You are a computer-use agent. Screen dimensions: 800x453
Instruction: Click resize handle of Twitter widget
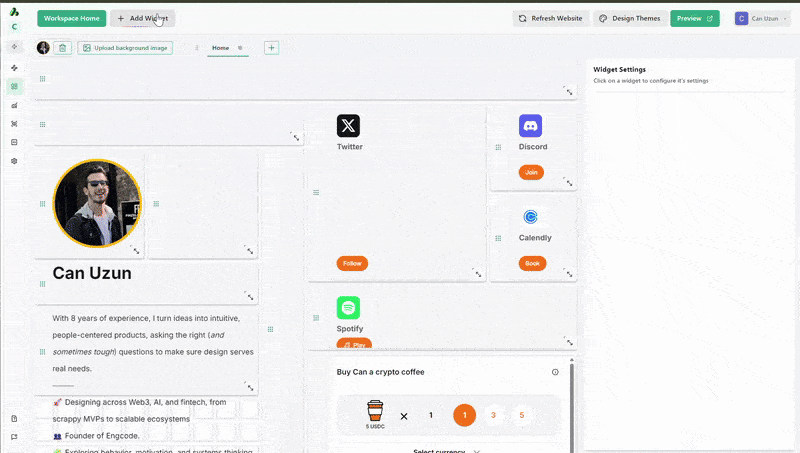pyautogui.click(x=478, y=273)
